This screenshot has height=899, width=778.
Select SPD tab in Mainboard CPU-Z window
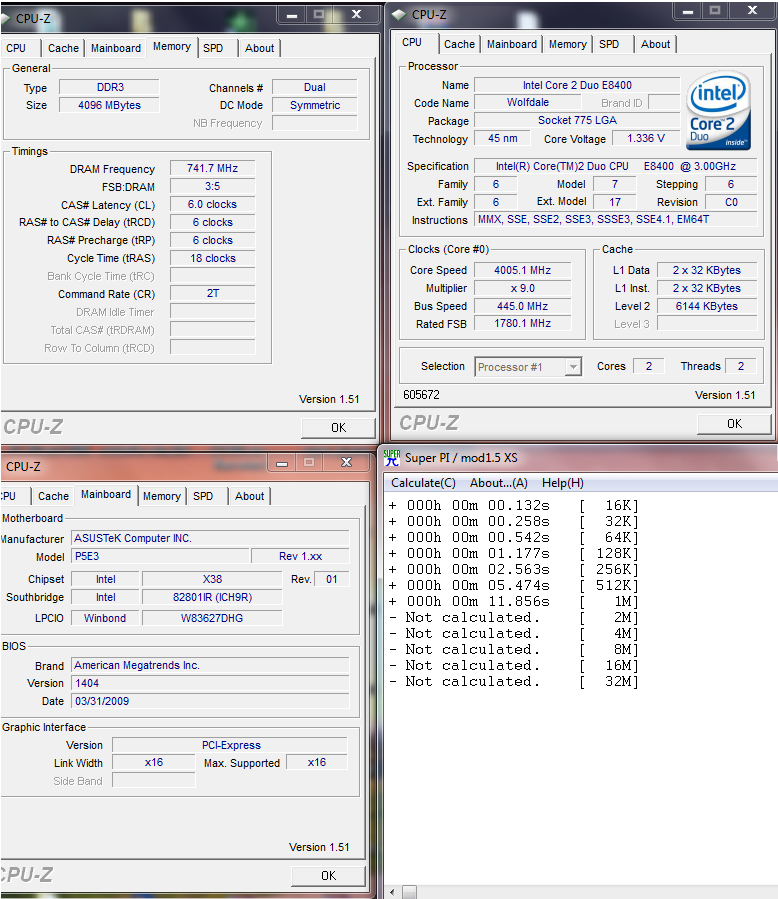[203, 496]
